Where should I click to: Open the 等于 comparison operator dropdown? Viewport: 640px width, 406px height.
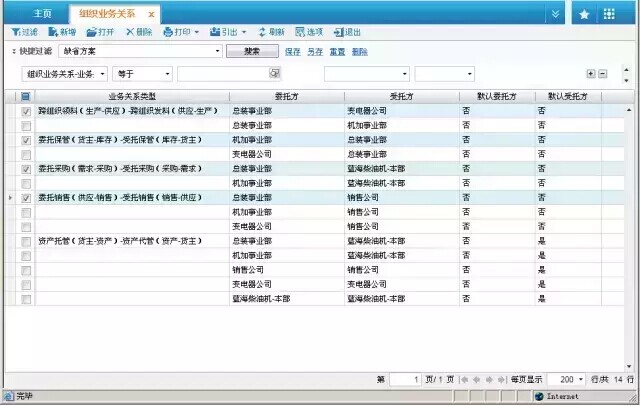coord(167,74)
